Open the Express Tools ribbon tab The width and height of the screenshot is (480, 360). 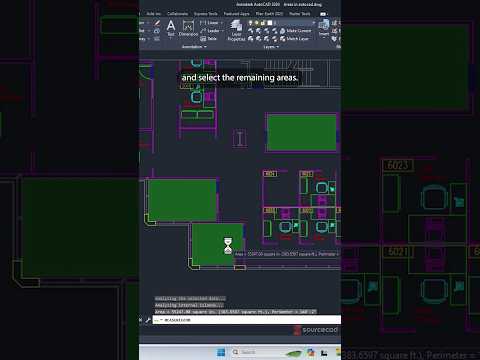tap(206, 14)
